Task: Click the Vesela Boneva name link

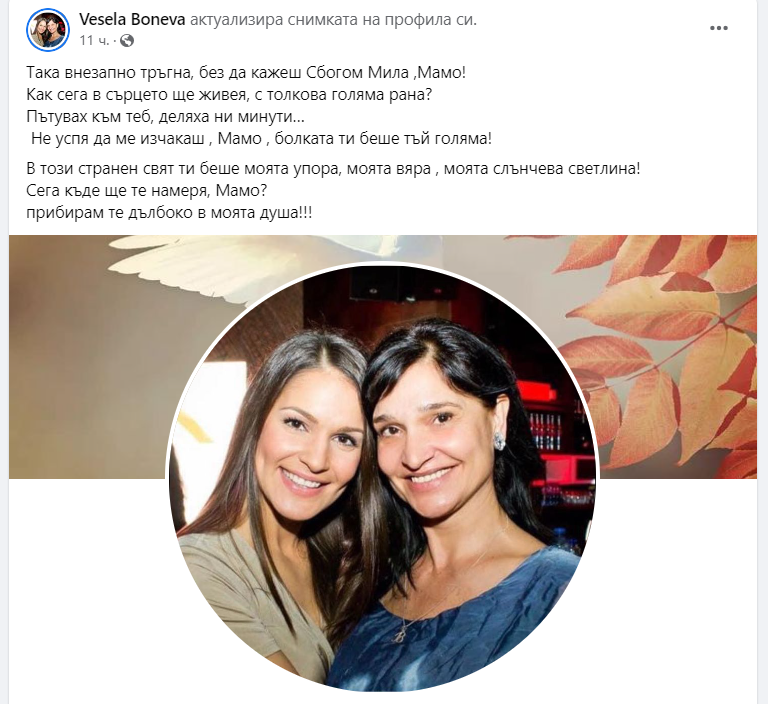Action: point(132,20)
